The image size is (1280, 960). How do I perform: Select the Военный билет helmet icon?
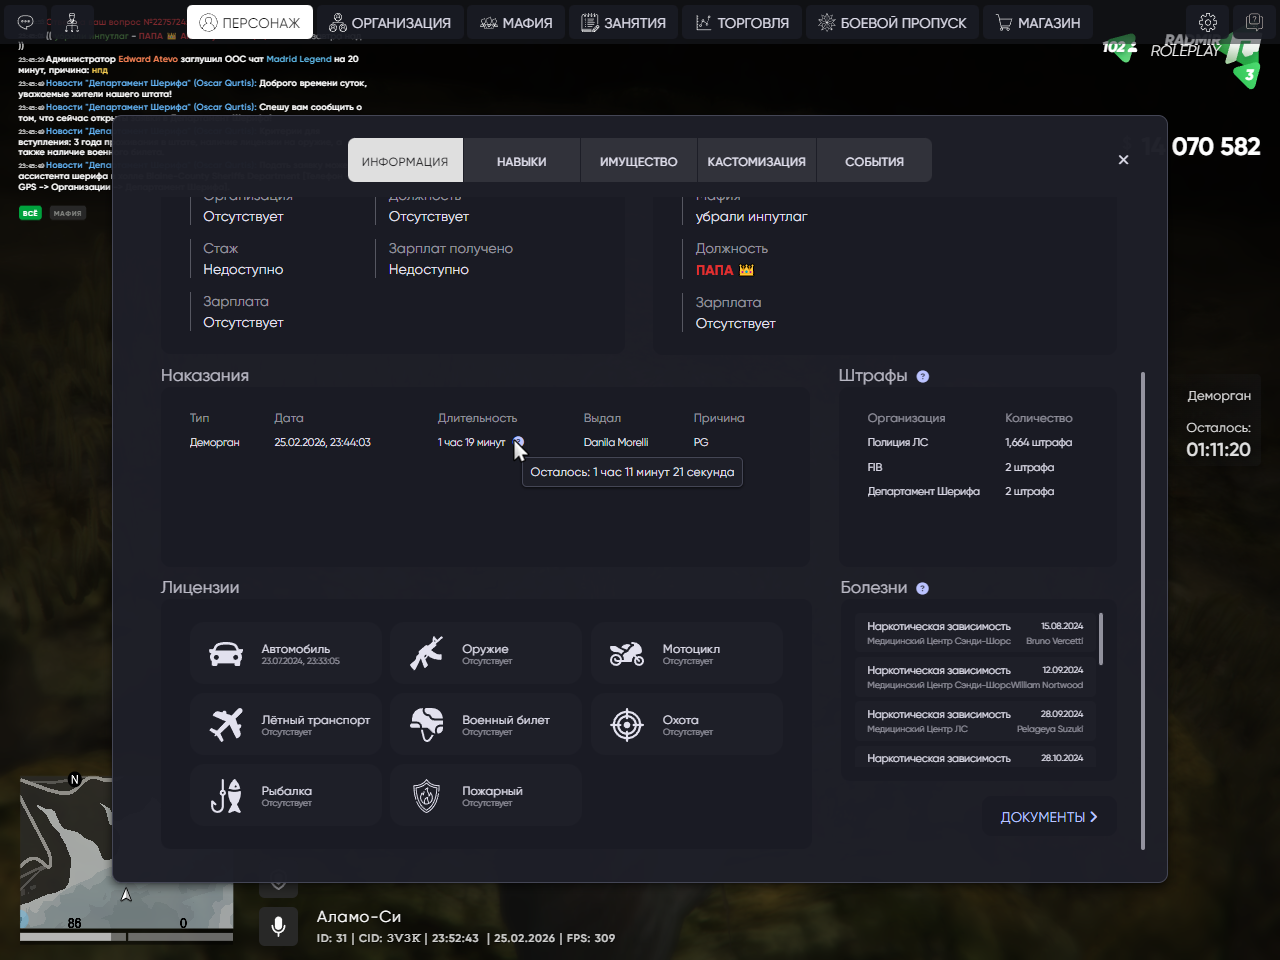coord(427,725)
